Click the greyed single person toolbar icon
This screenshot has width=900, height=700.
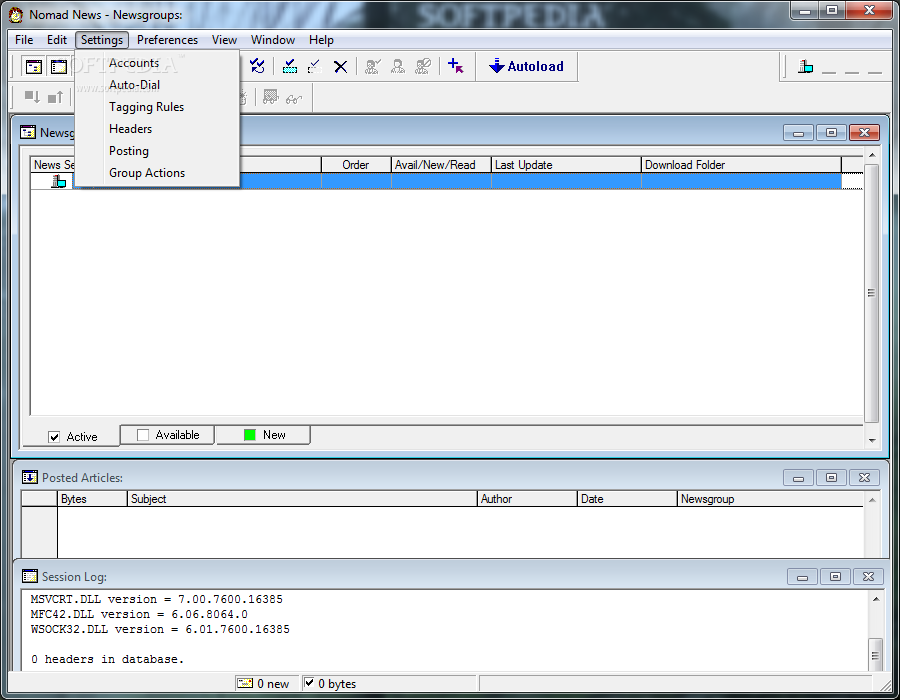(398, 67)
